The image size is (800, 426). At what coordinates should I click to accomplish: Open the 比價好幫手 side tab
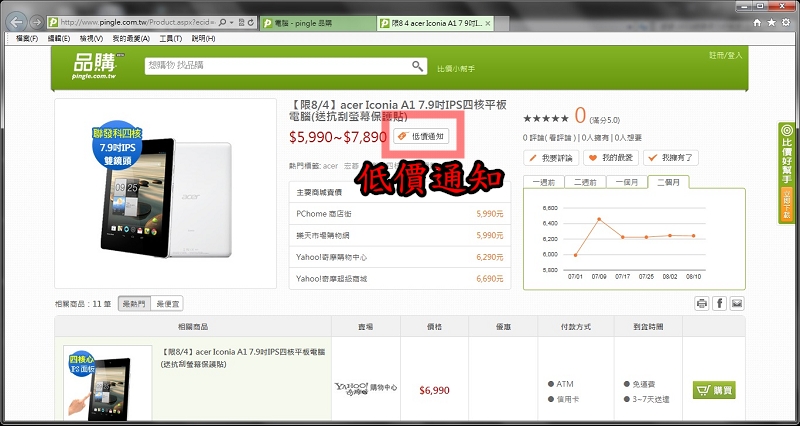point(787,154)
